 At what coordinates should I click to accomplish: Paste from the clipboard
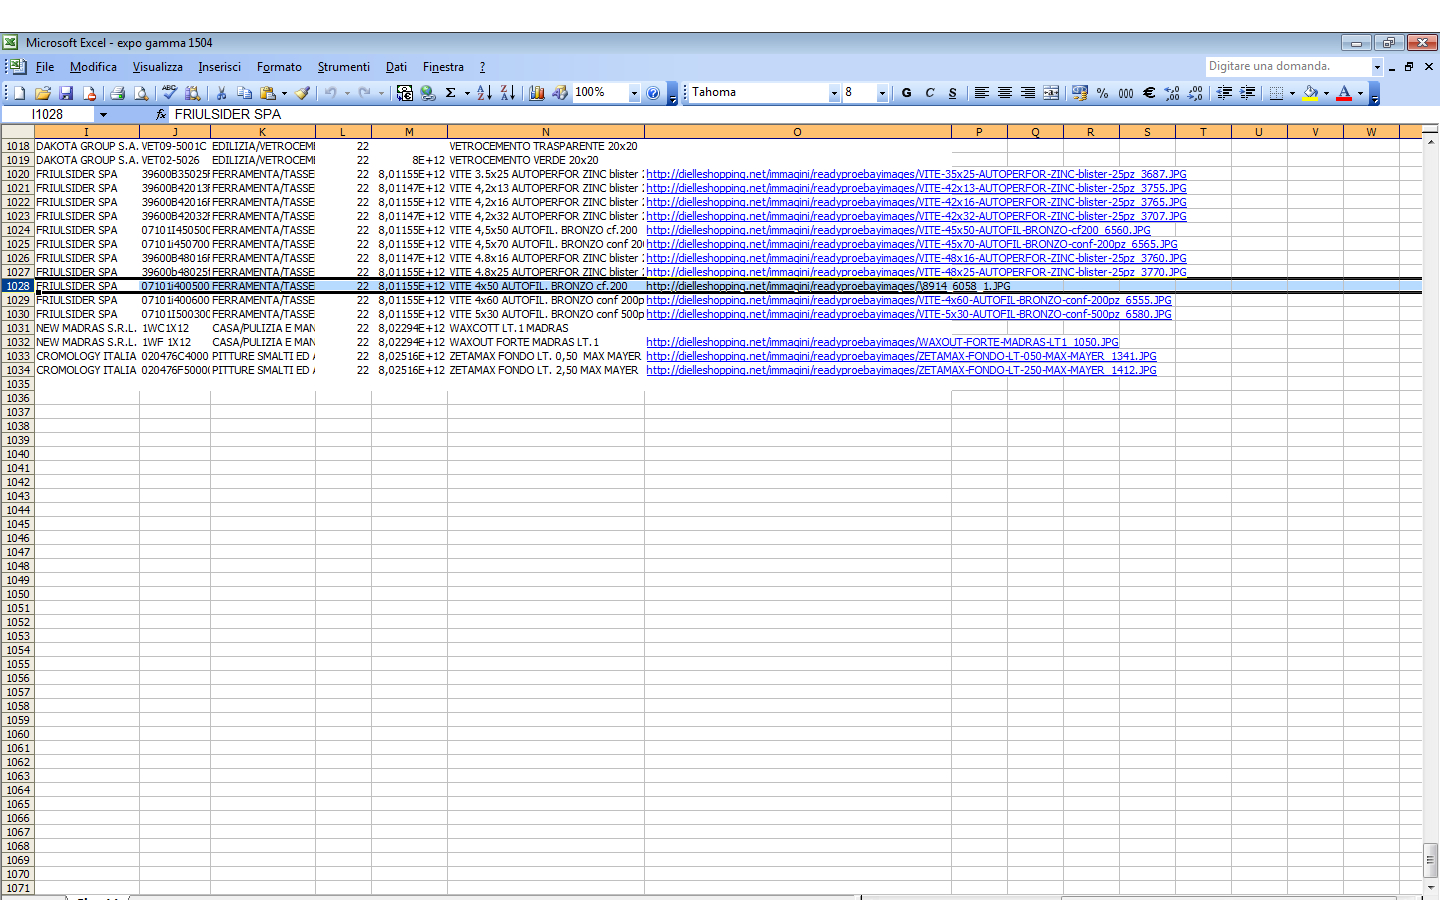(267, 93)
